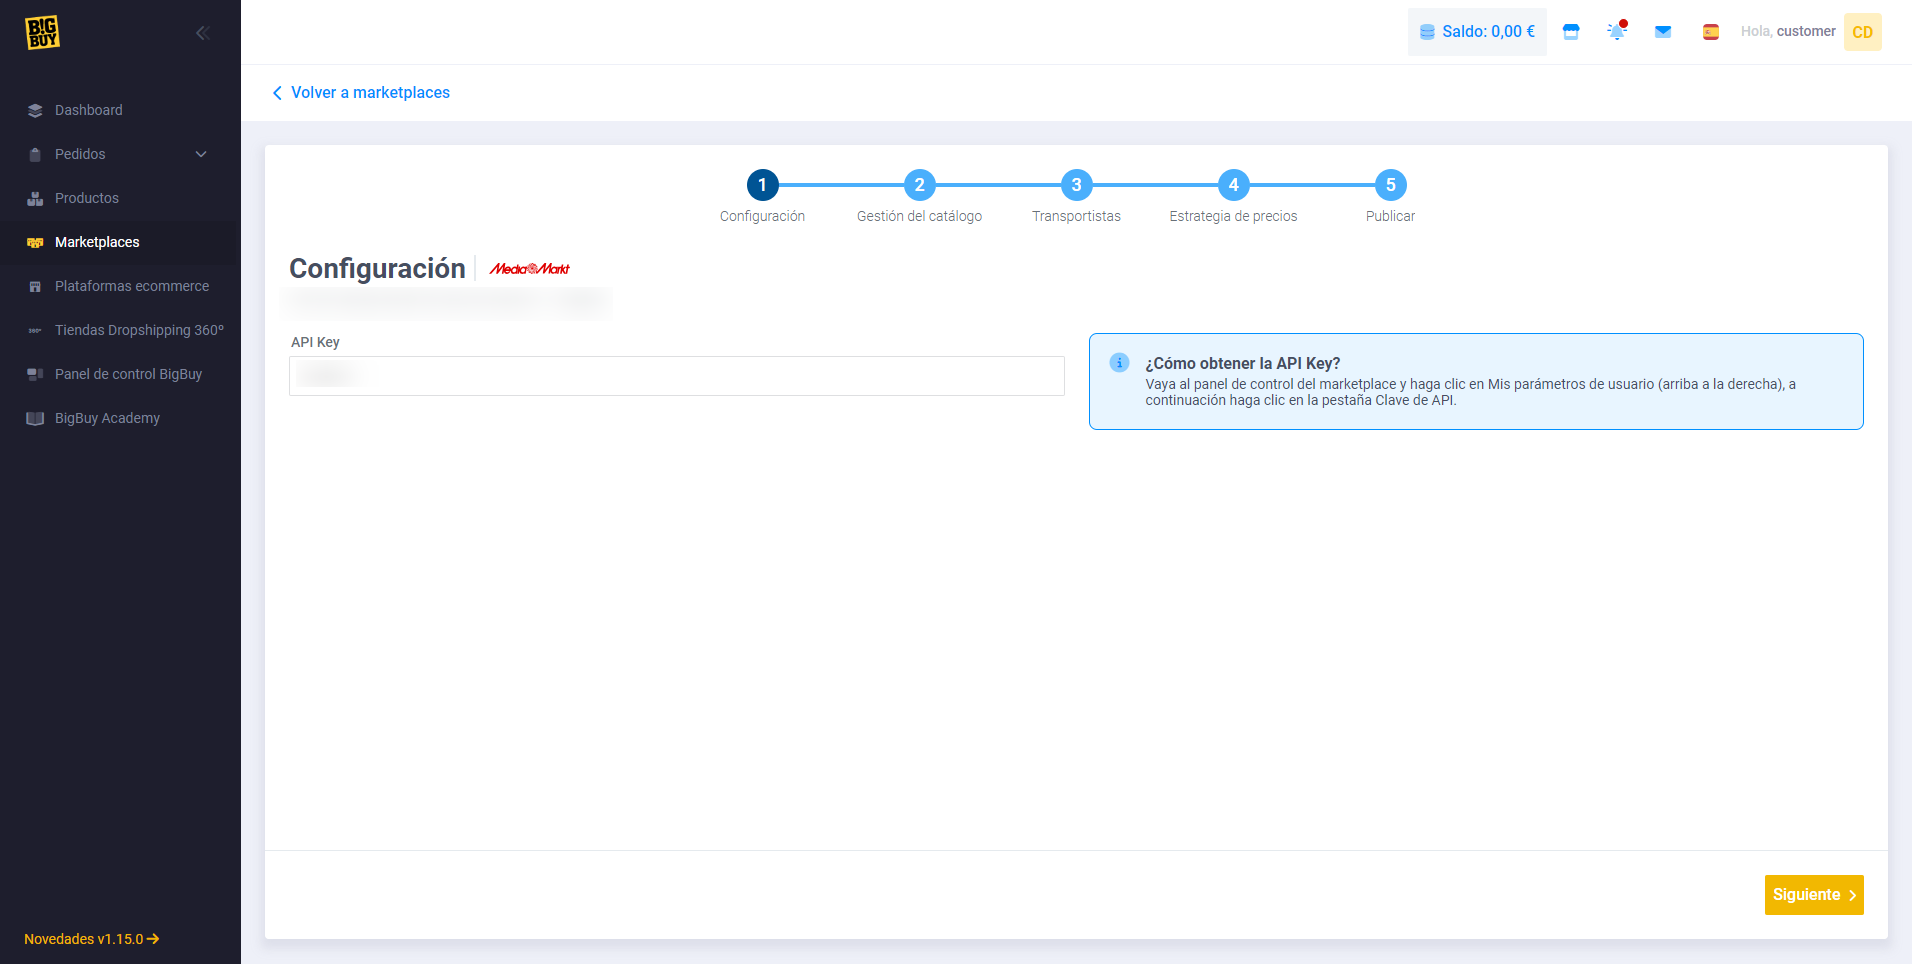Open the messages envelope icon
The height and width of the screenshot is (964, 1912).
click(x=1663, y=32)
